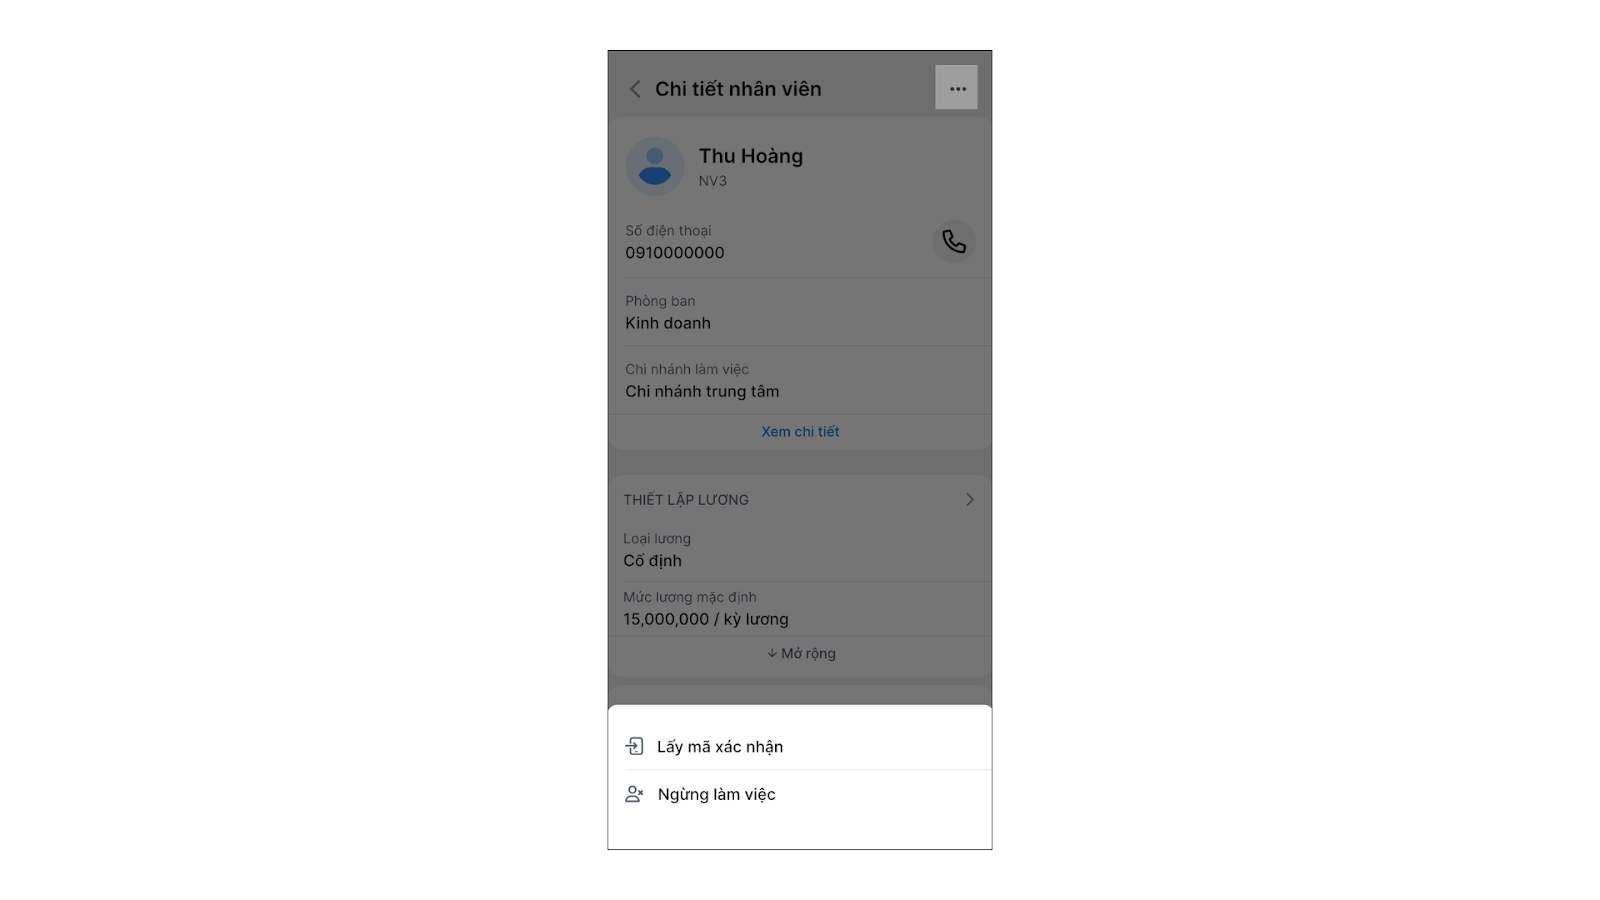
Task: Click the Mở rộng down arrow icon
Action: coord(772,653)
